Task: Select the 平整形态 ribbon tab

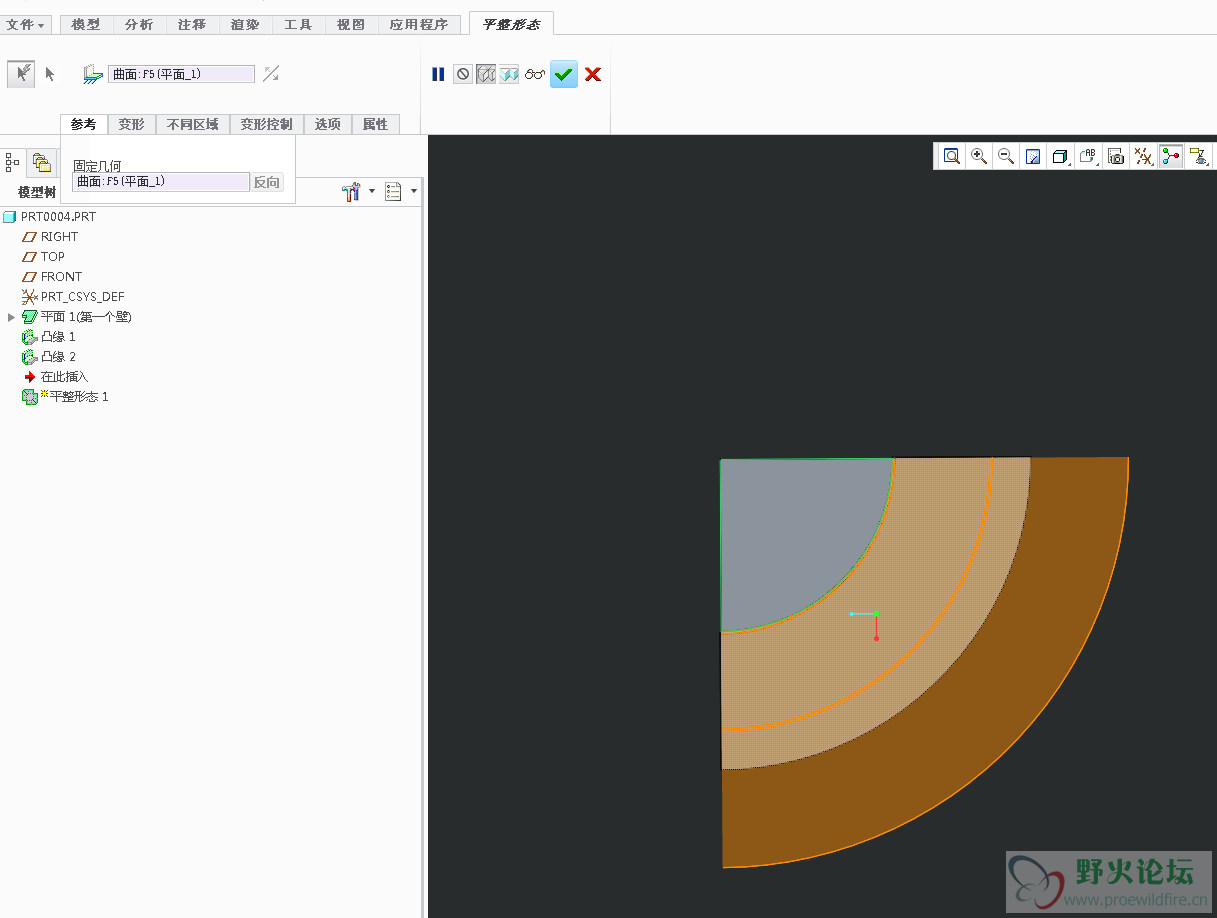Action: pos(511,24)
